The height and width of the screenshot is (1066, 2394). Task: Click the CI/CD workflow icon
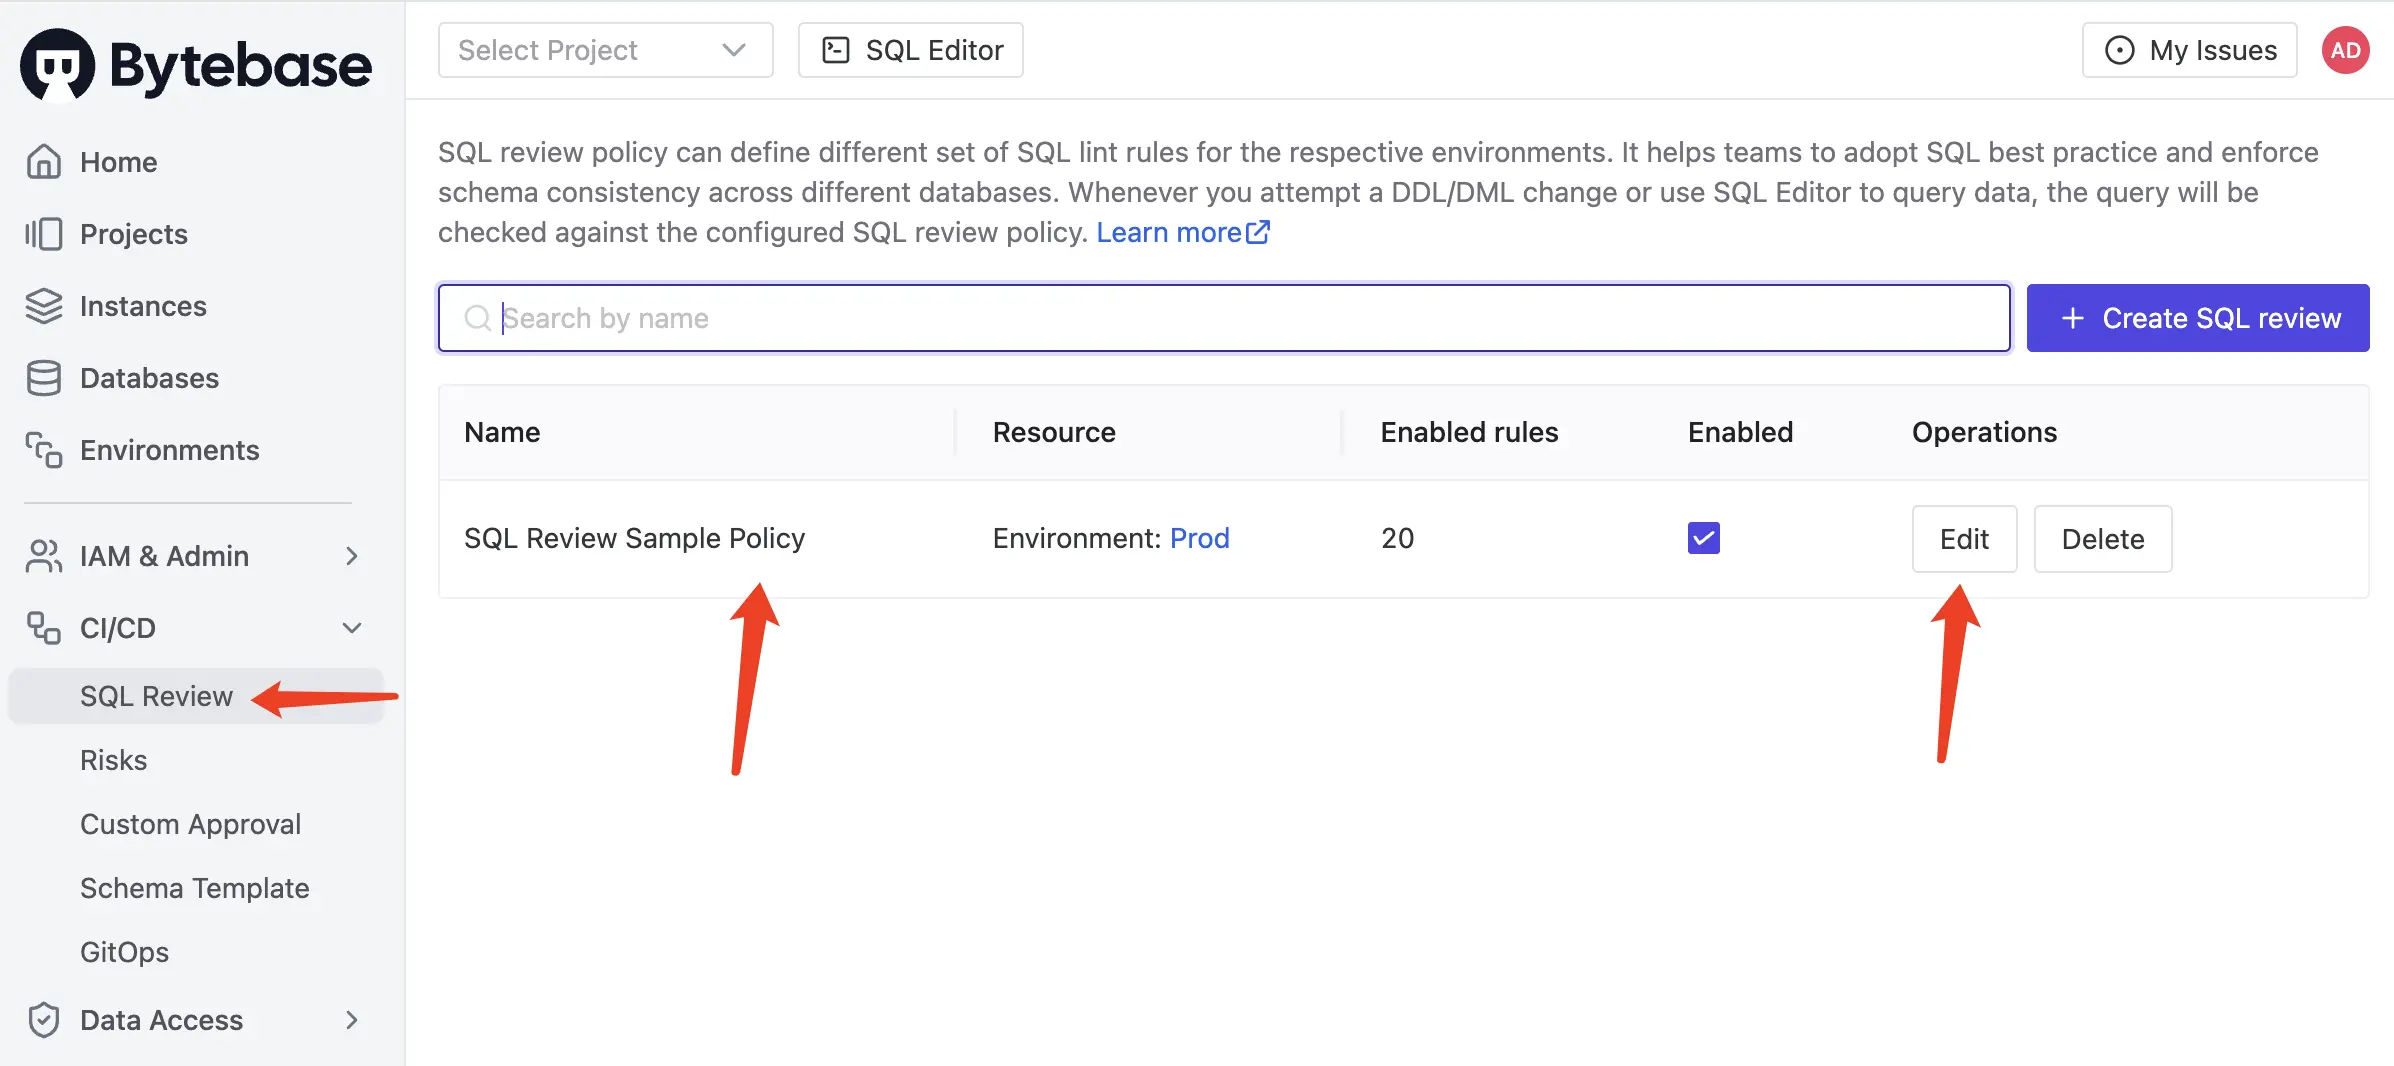pos(44,628)
